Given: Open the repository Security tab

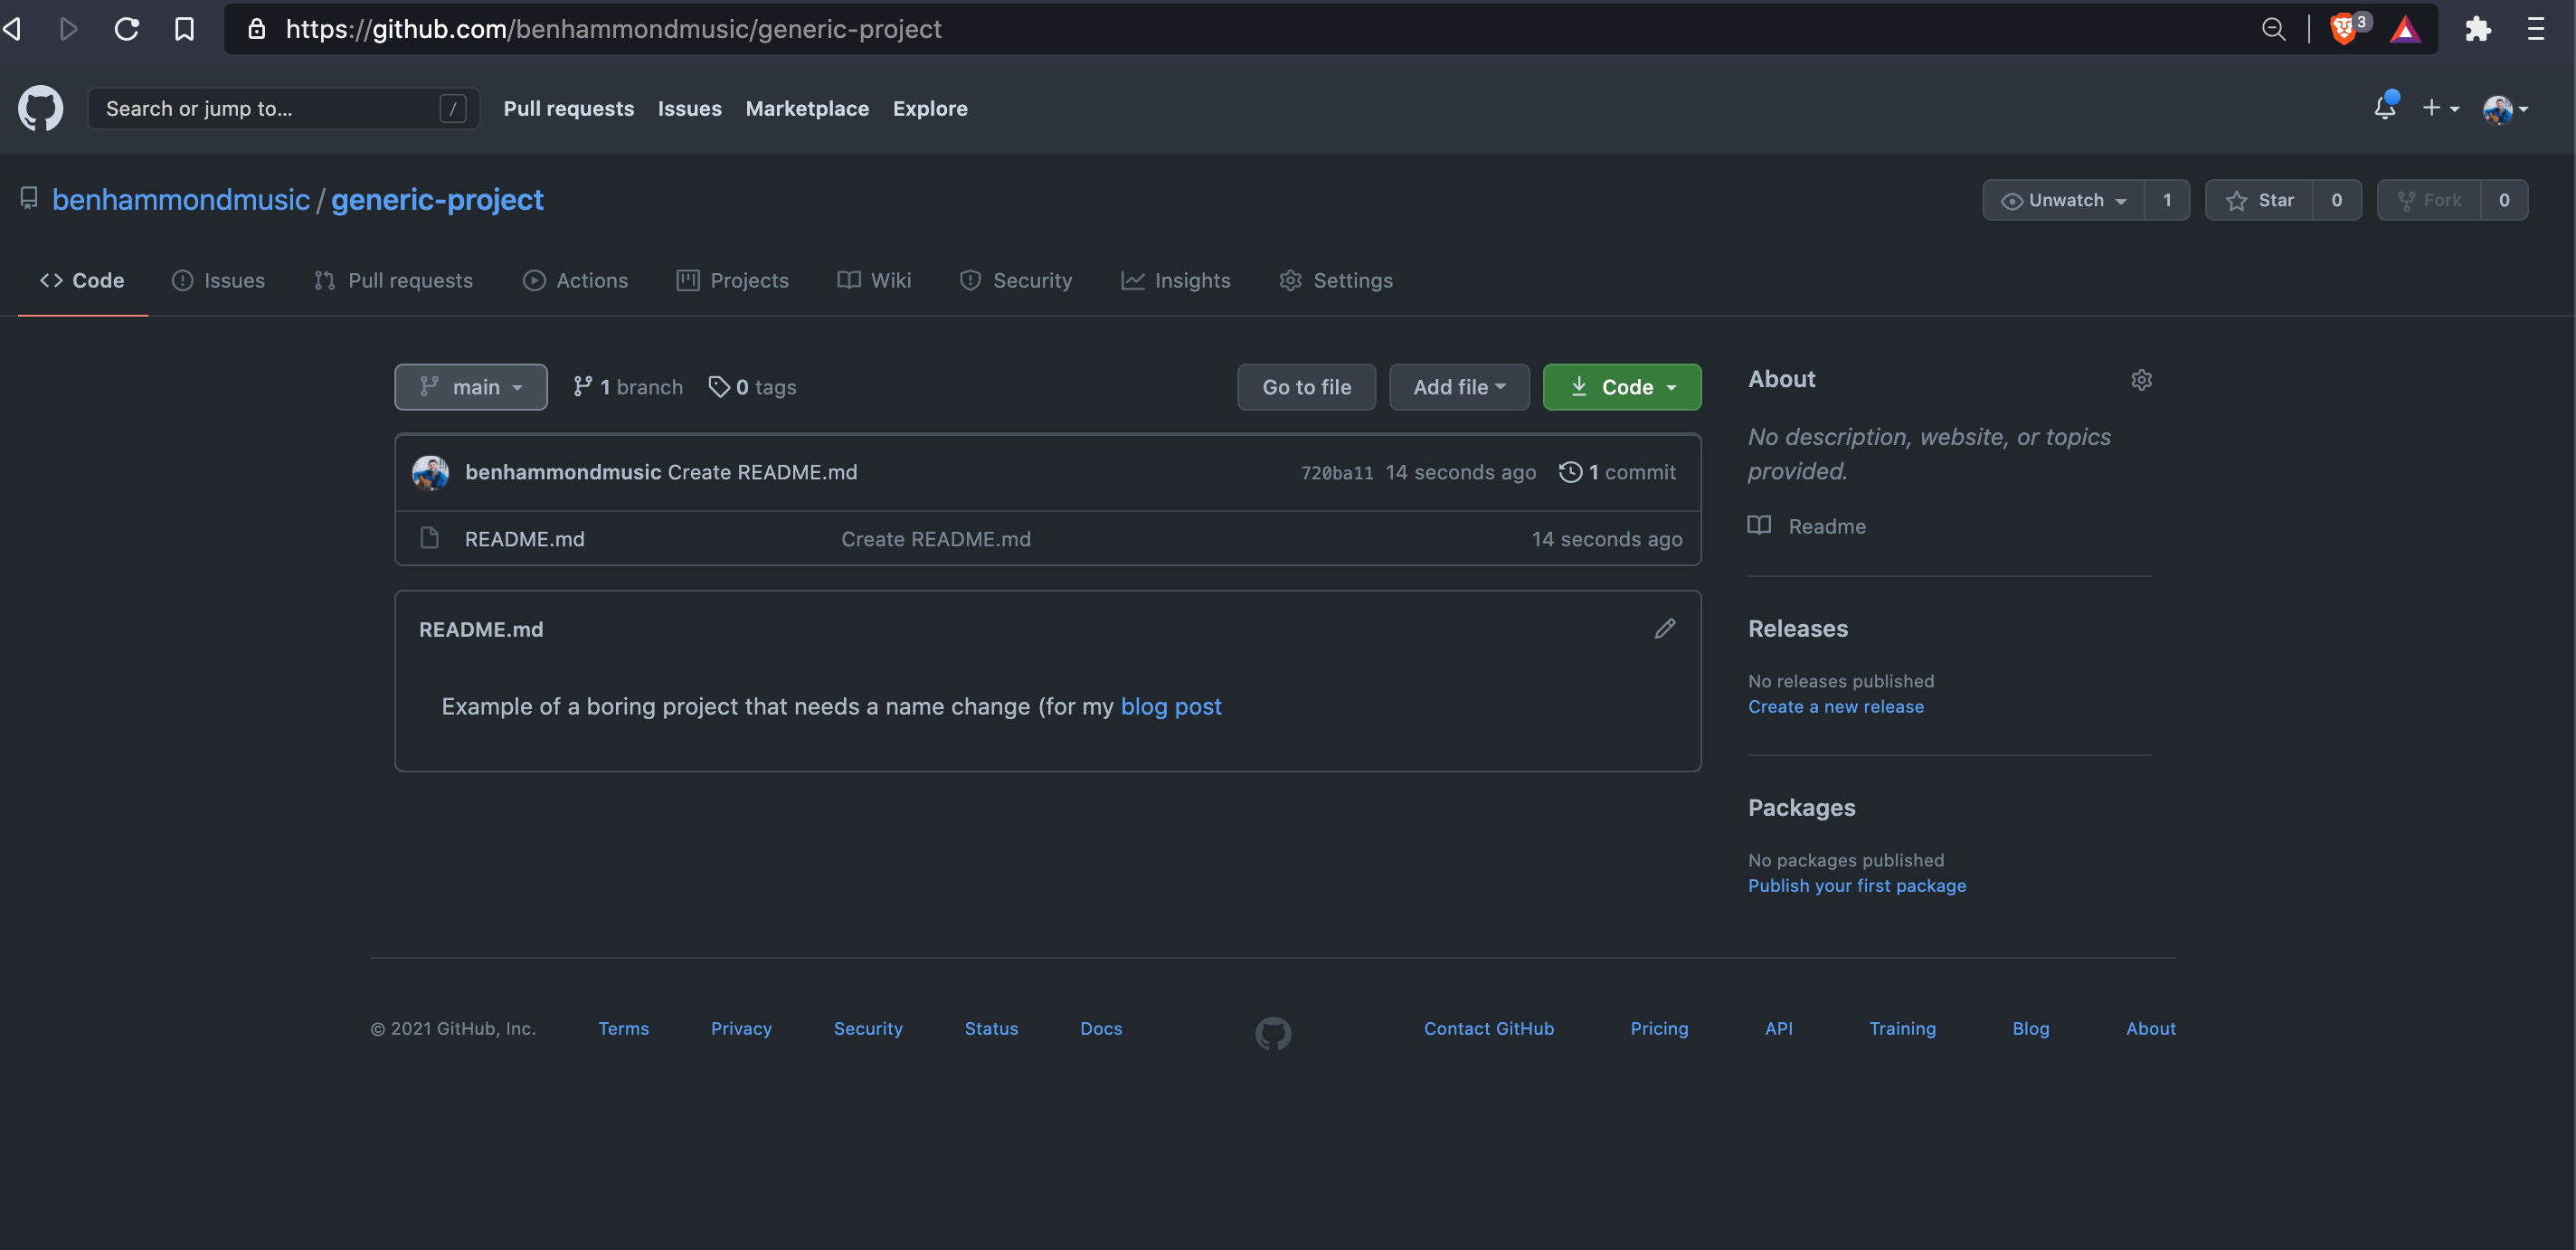Looking at the screenshot, I should click(x=1016, y=280).
